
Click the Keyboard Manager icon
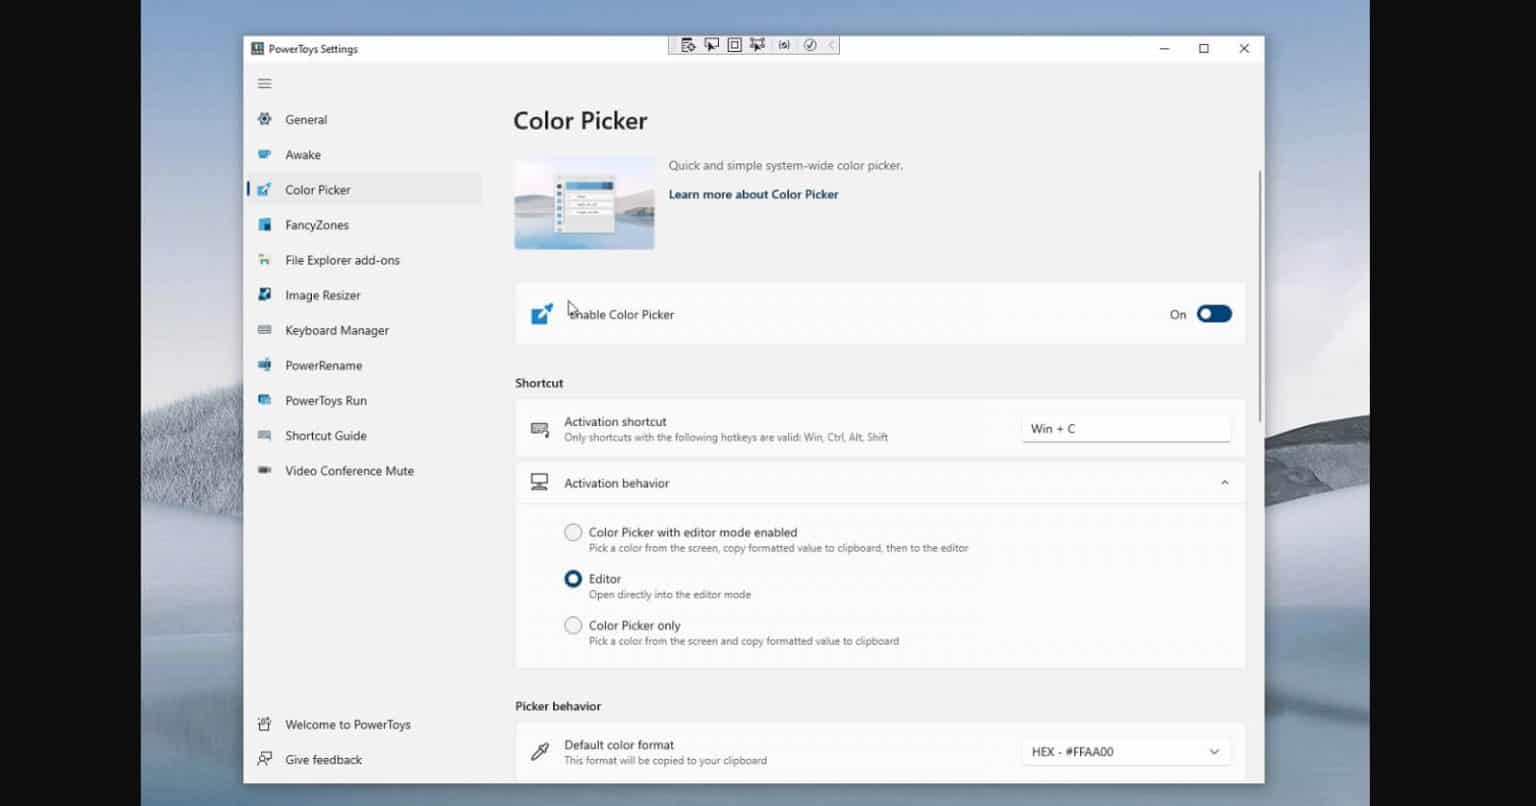[264, 330]
